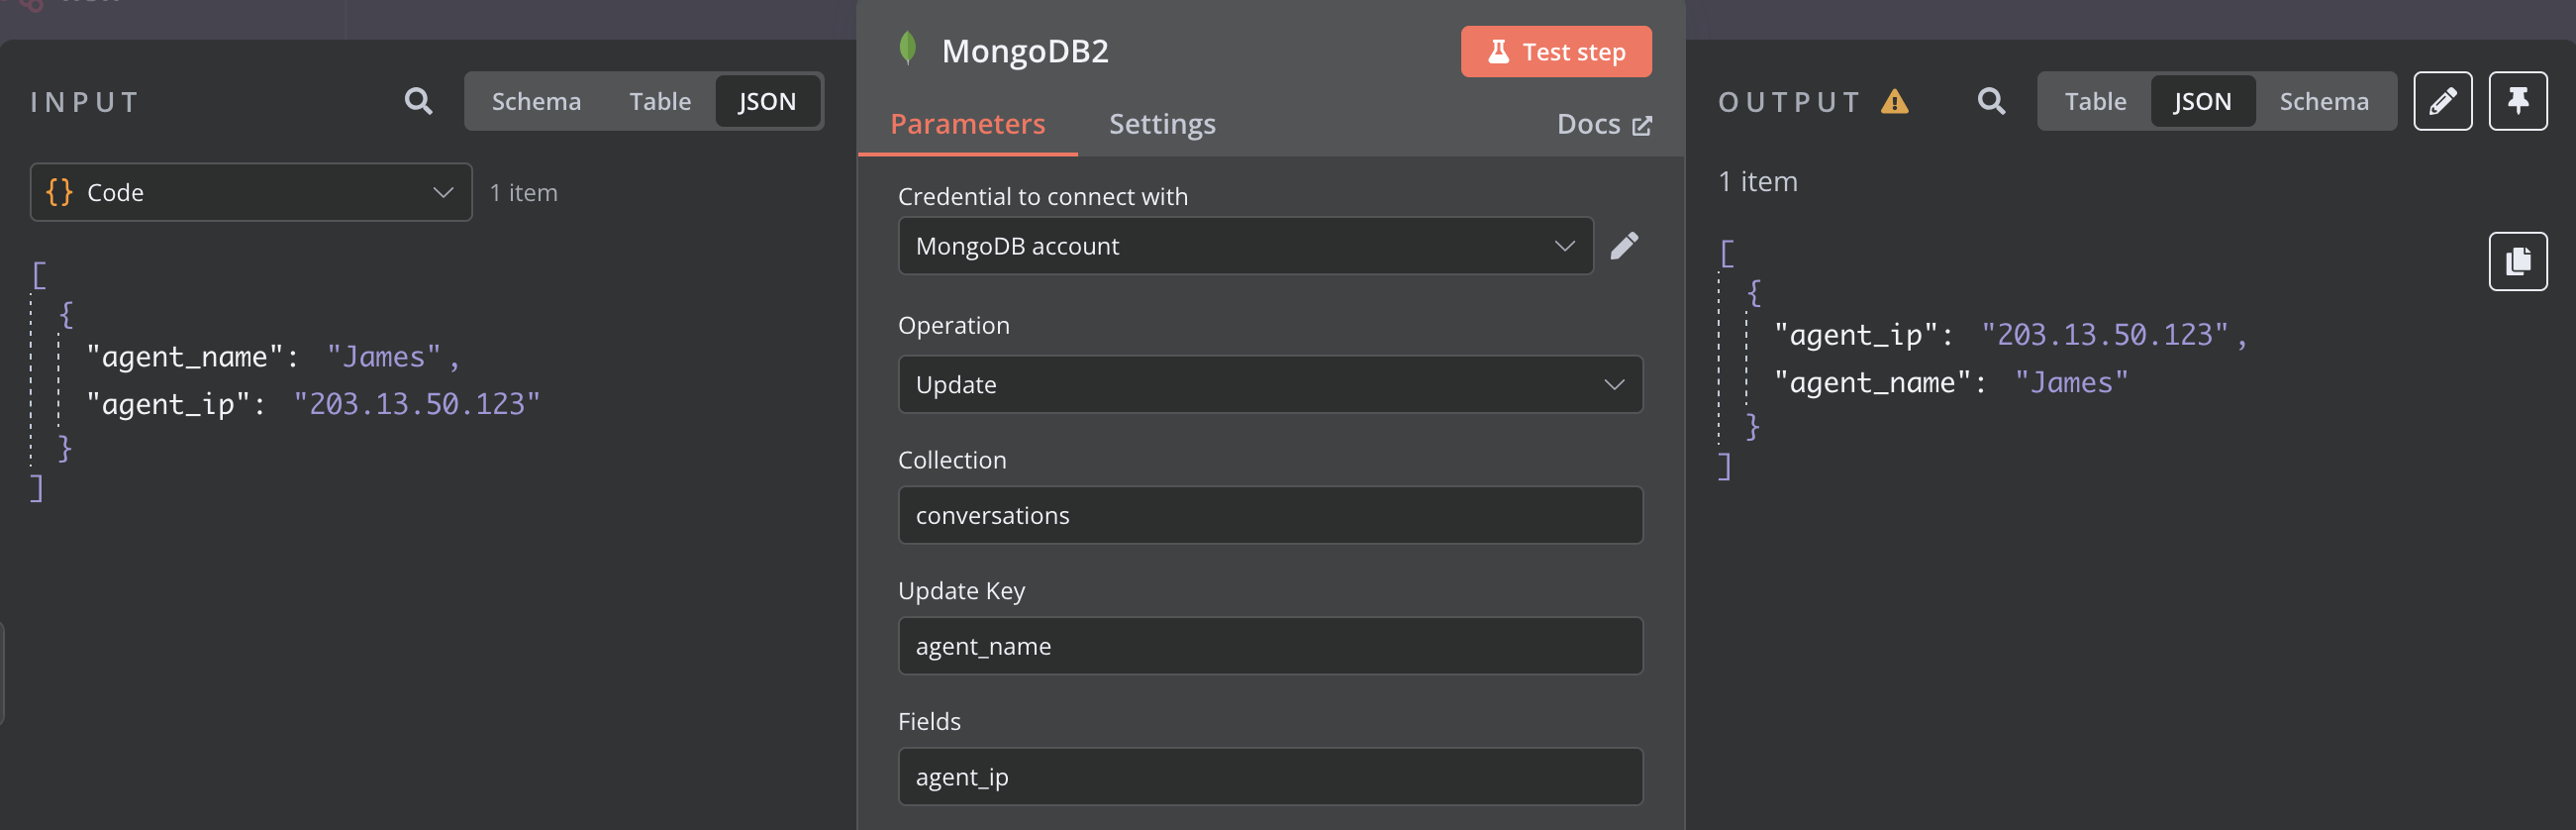This screenshot has height=830, width=2576.
Task: Expand the Operation dropdown showing Update
Action: (x=1270, y=384)
